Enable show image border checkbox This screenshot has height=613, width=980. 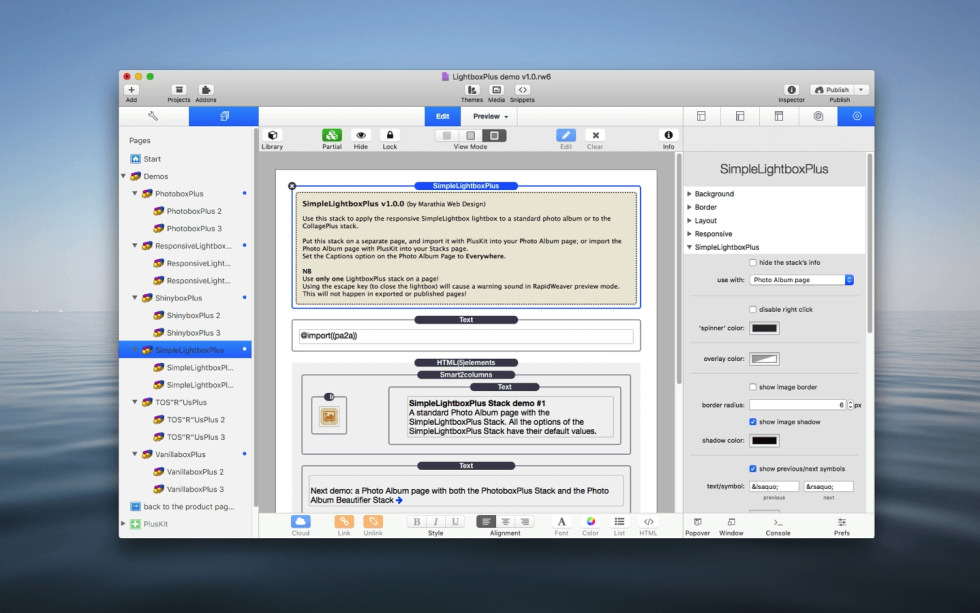(x=753, y=387)
